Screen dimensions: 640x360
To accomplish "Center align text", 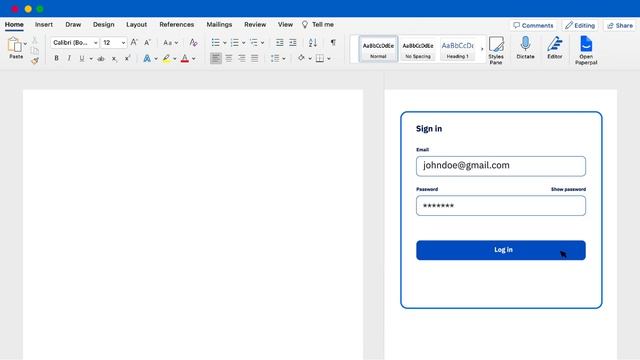I will click(229, 59).
